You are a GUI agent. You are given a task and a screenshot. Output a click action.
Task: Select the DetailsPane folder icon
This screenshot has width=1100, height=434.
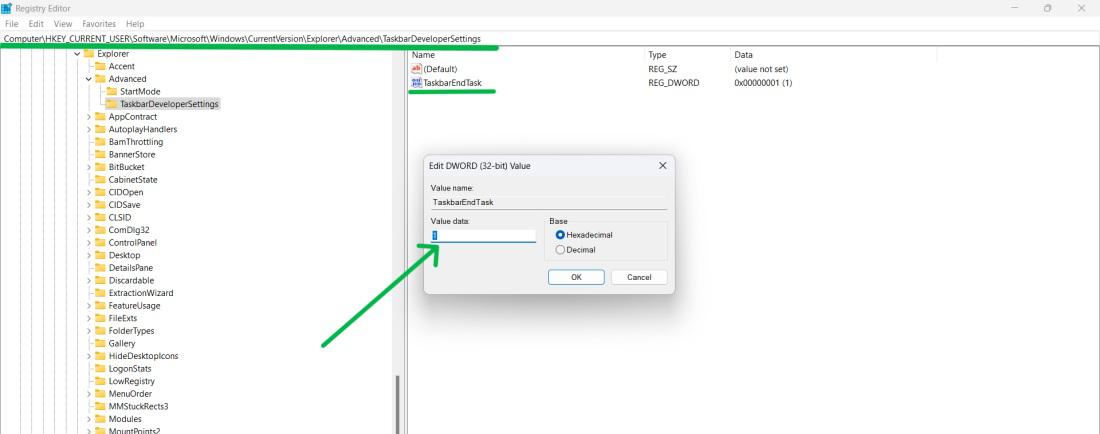[x=100, y=268]
